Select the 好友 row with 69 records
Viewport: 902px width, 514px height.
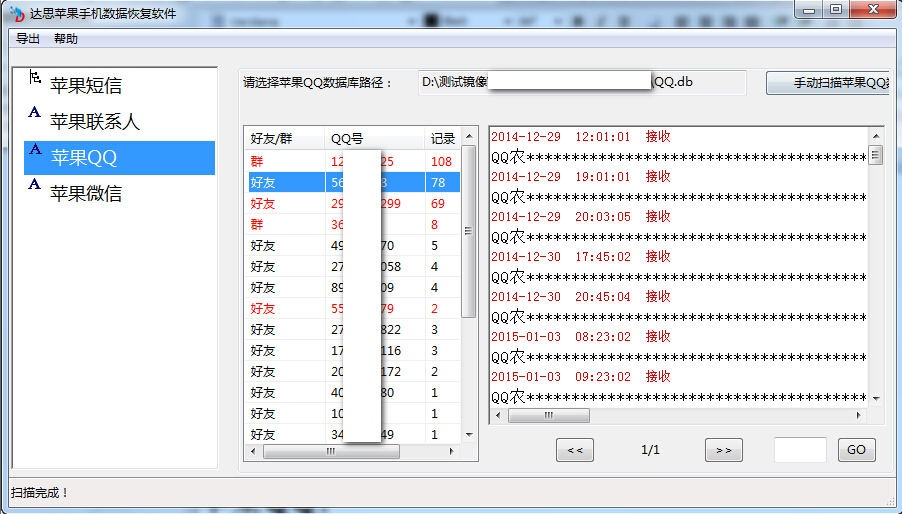coord(353,204)
